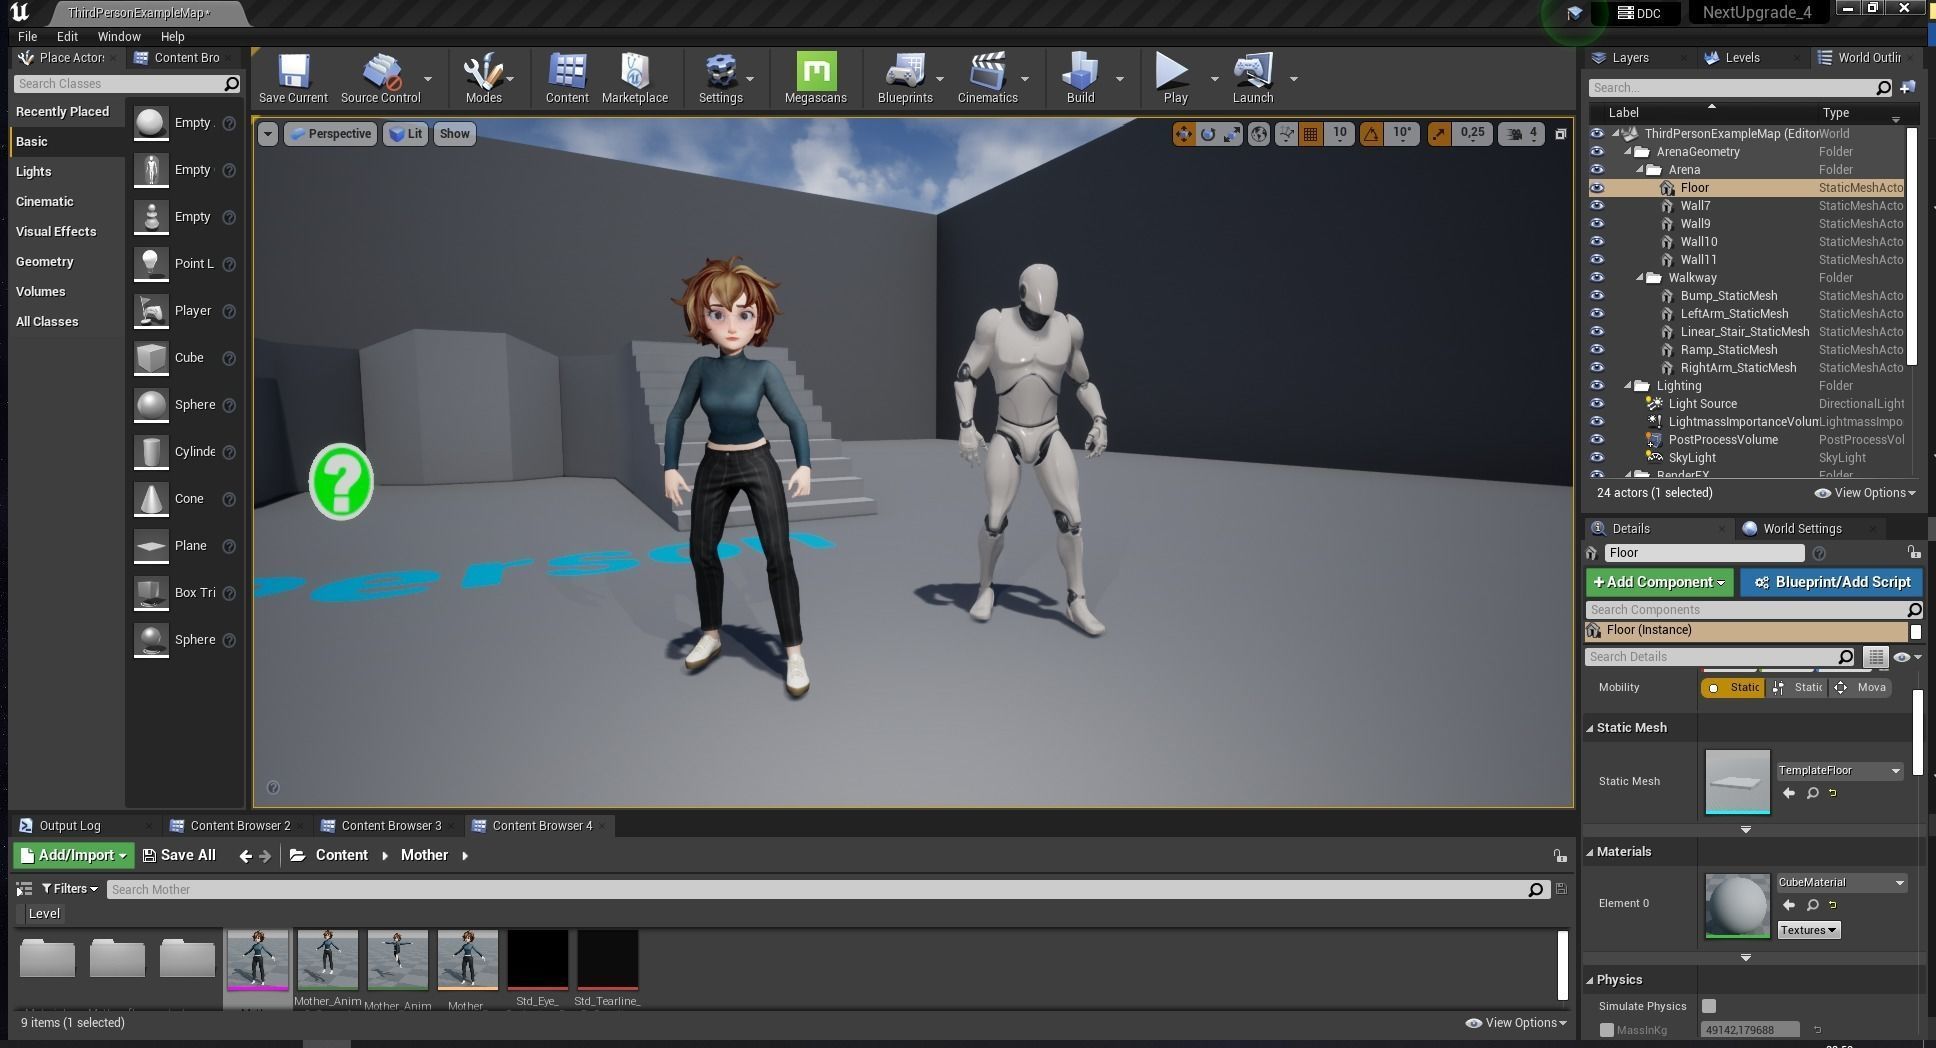Open the TemplateFloor static mesh dropdown
1936x1048 pixels.
pyautogui.click(x=1839, y=771)
